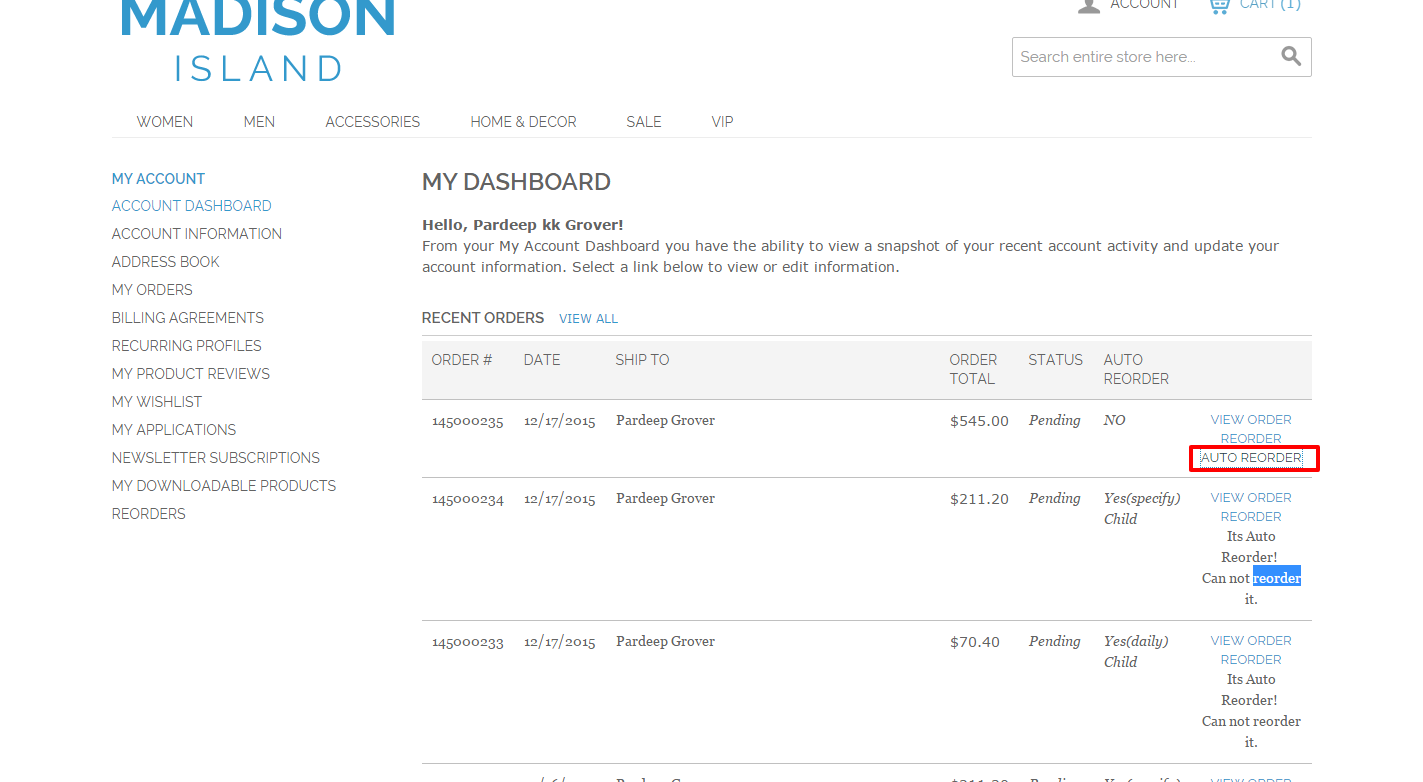Click the Order Total column header
This screenshot has width=1423, height=782.
click(973, 369)
